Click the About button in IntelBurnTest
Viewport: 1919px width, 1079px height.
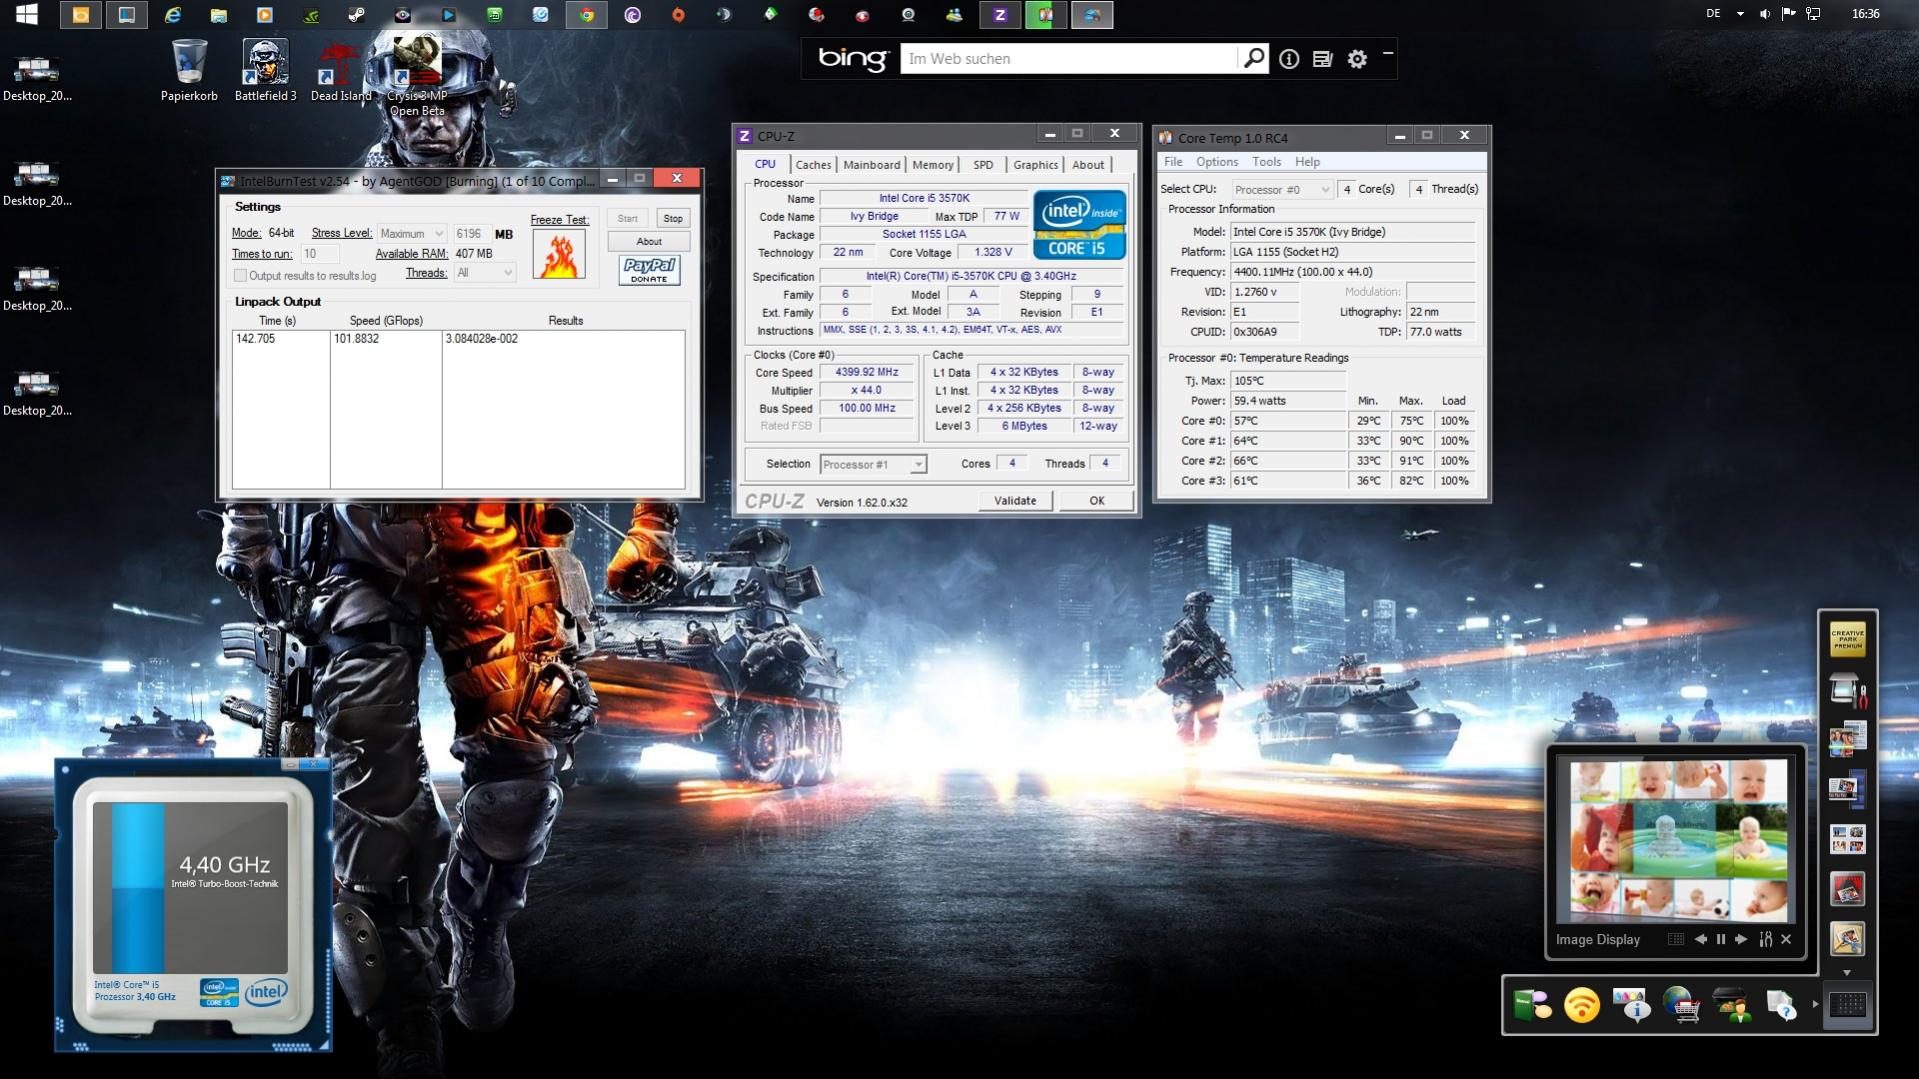(x=649, y=241)
